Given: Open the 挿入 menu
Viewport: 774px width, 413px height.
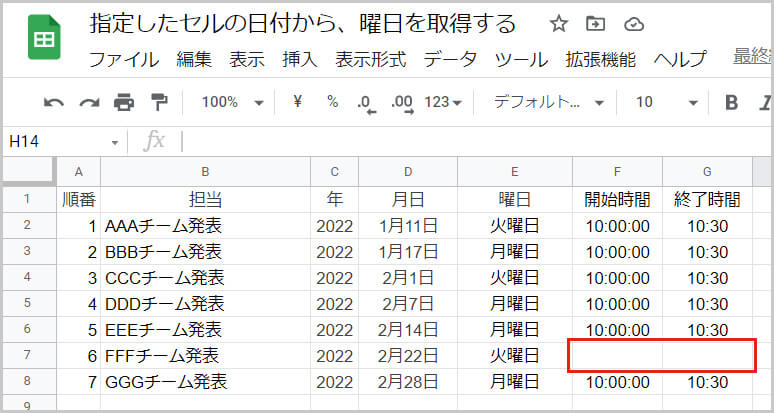Looking at the screenshot, I should pyautogui.click(x=300, y=60).
